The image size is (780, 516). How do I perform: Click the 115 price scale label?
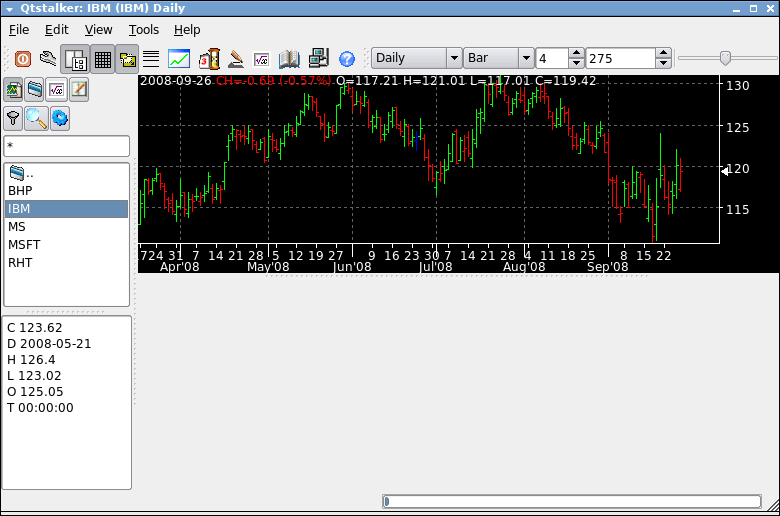(738, 209)
